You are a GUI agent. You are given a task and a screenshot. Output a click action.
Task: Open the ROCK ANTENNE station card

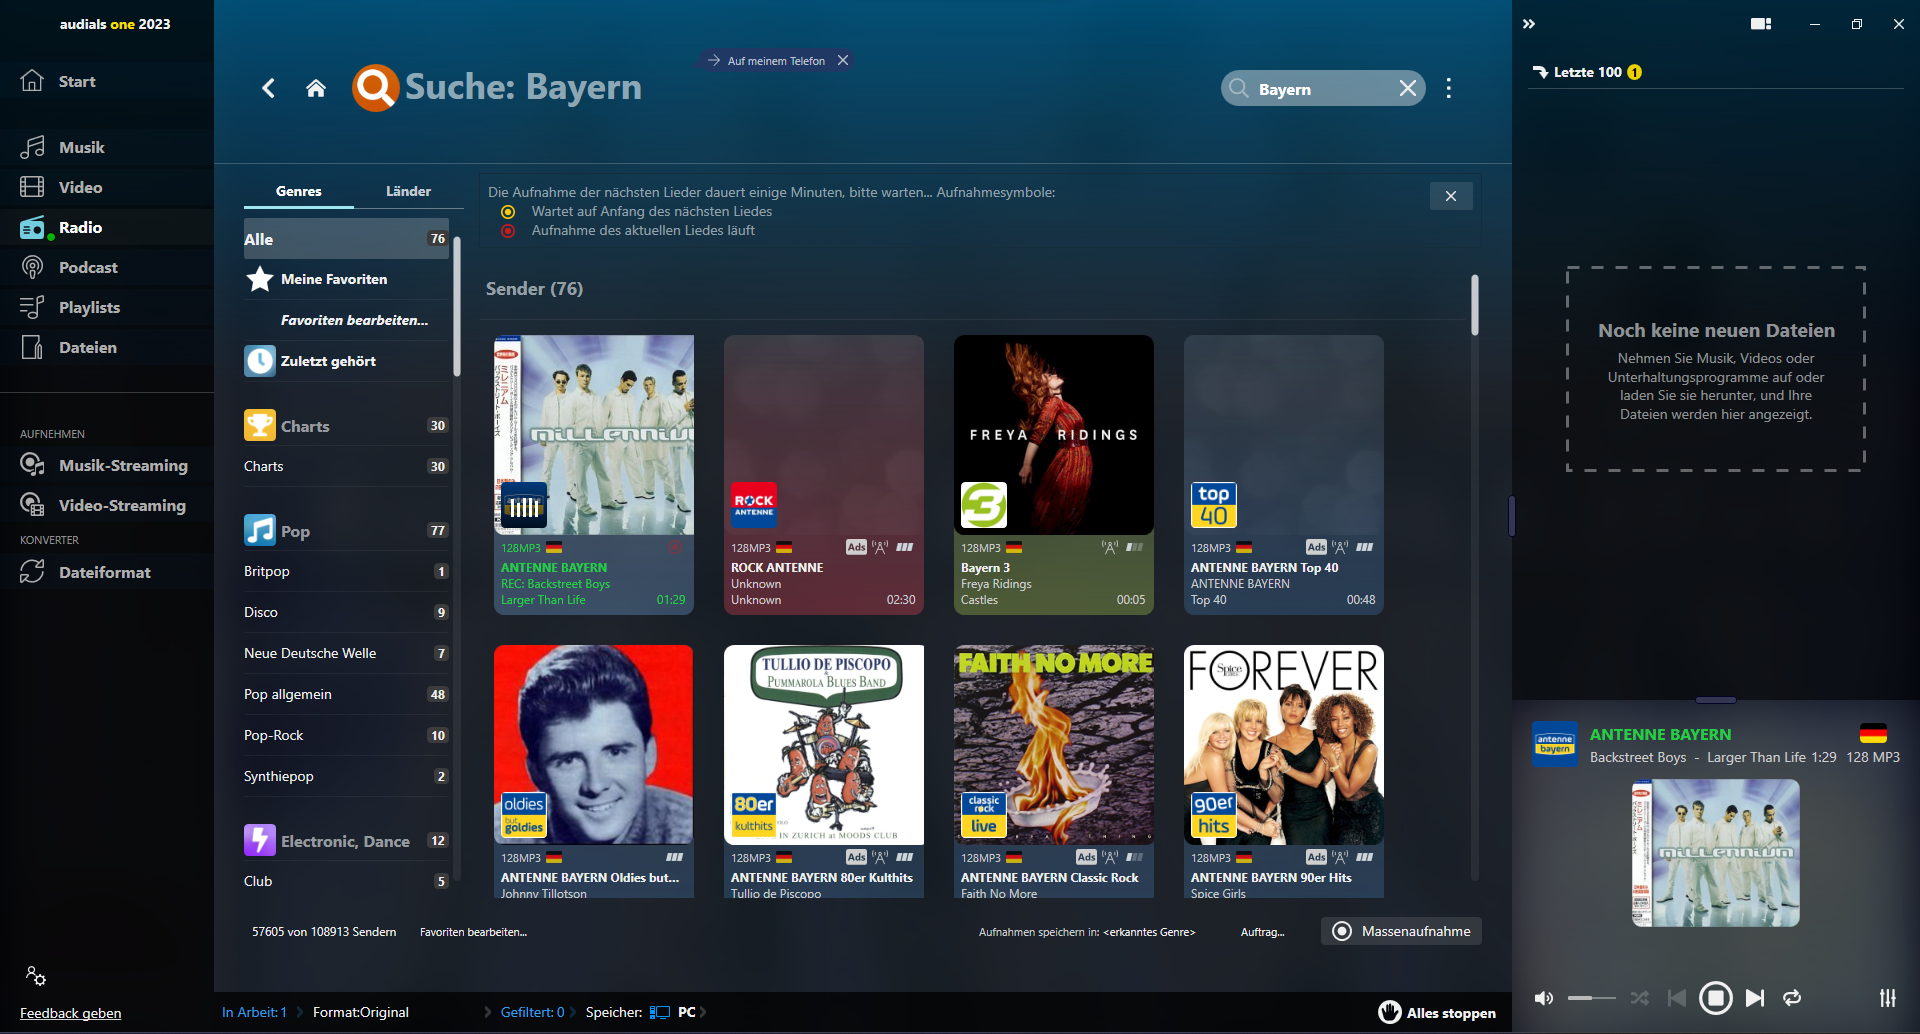pyautogui.click(x=824, y=475)
